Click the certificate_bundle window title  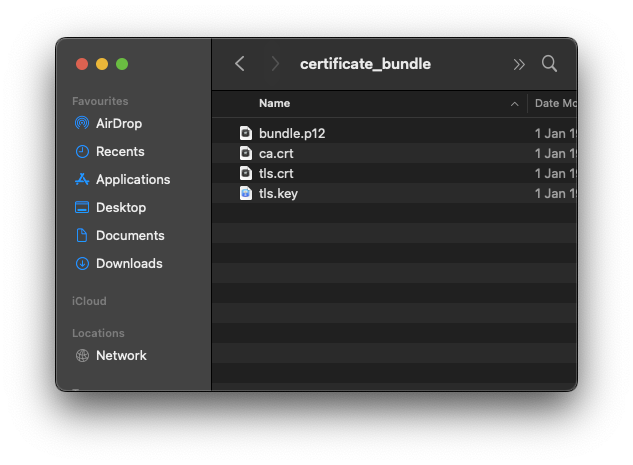[x=365, y=64]
